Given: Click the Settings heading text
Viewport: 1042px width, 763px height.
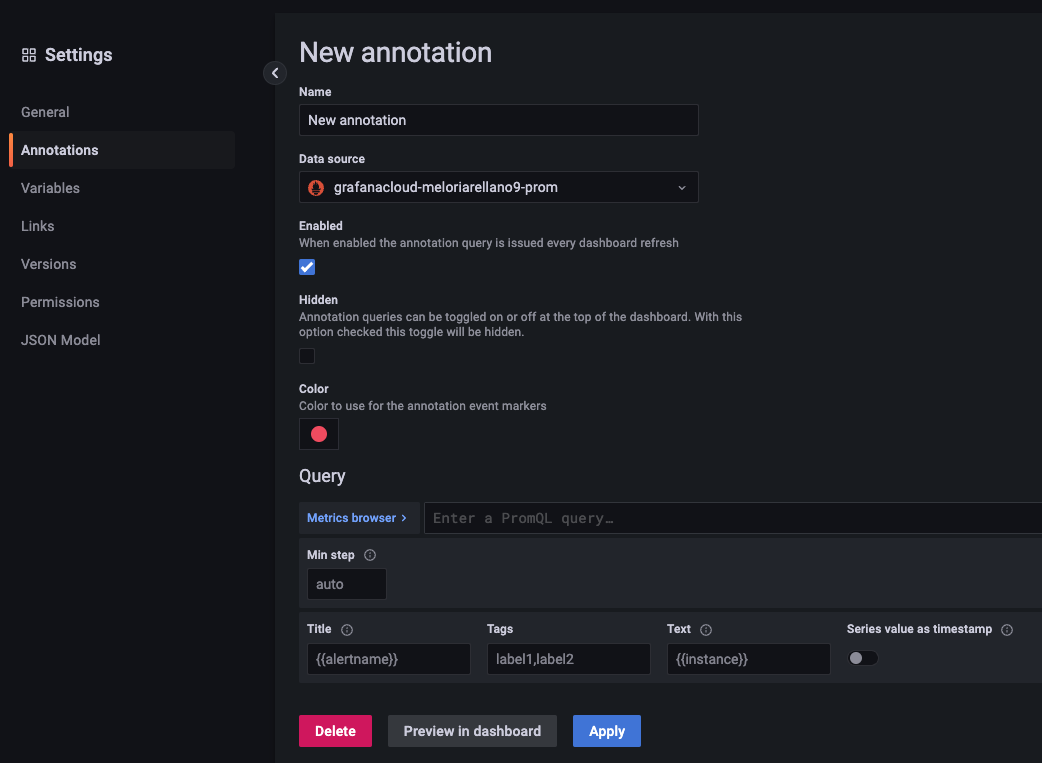Looking at the screenshot, I should click(78, 55).
